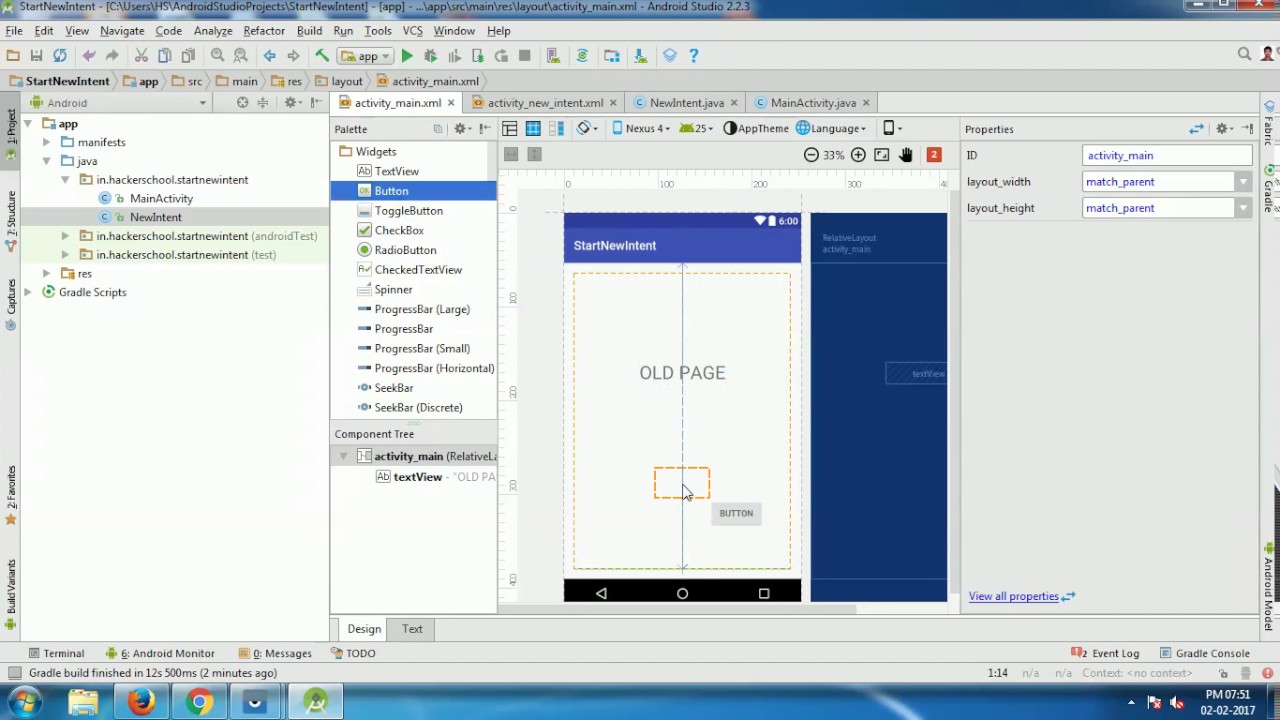1280x720 pixels.
Task: Open the AppTheme selector
Action: (x=757, y=128)
